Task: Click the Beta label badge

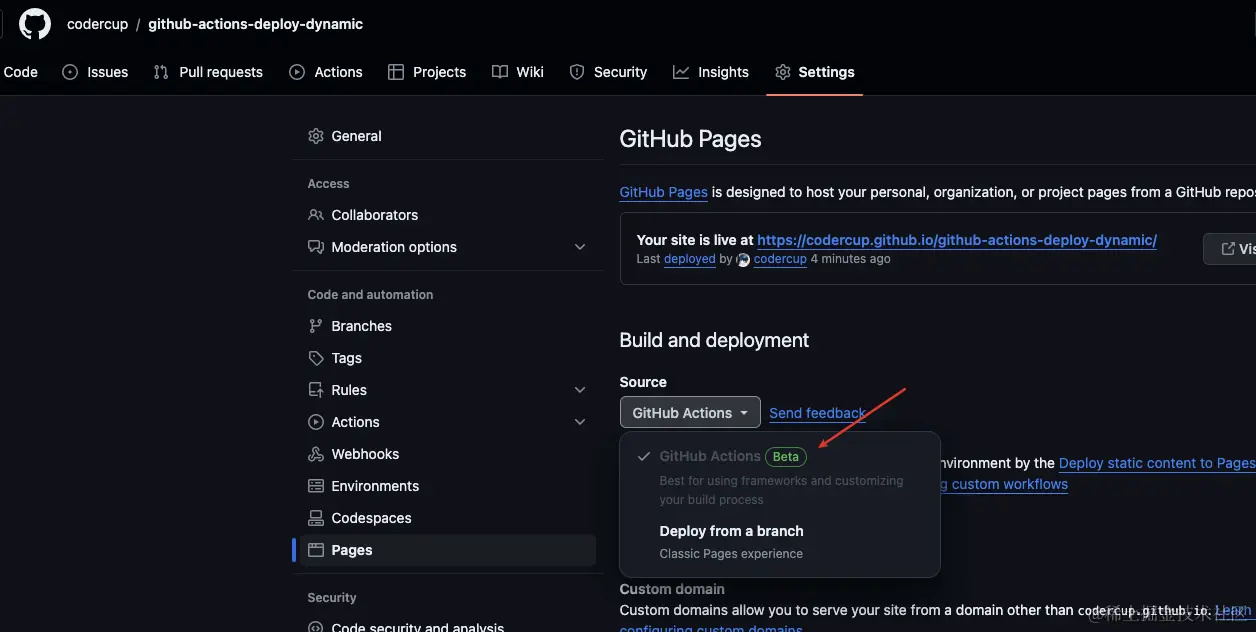Action: pos(786,456)
